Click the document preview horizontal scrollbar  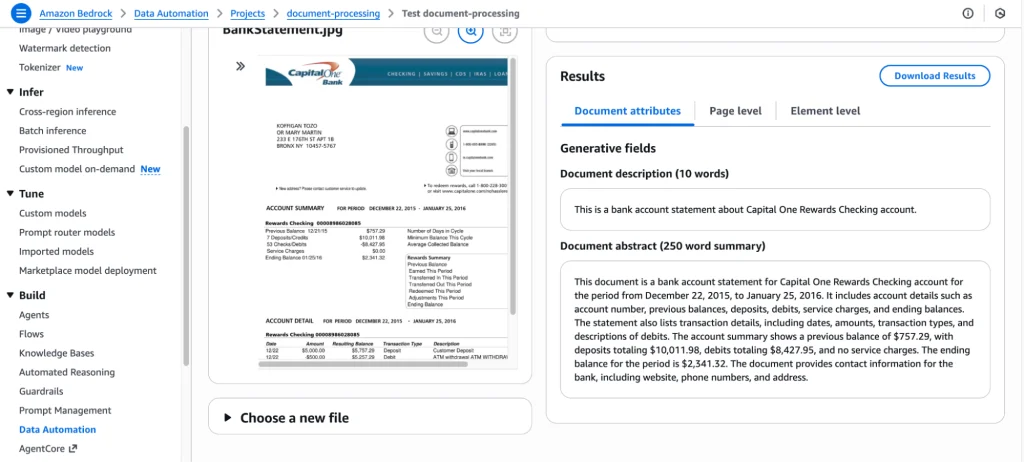pos(364,365)
